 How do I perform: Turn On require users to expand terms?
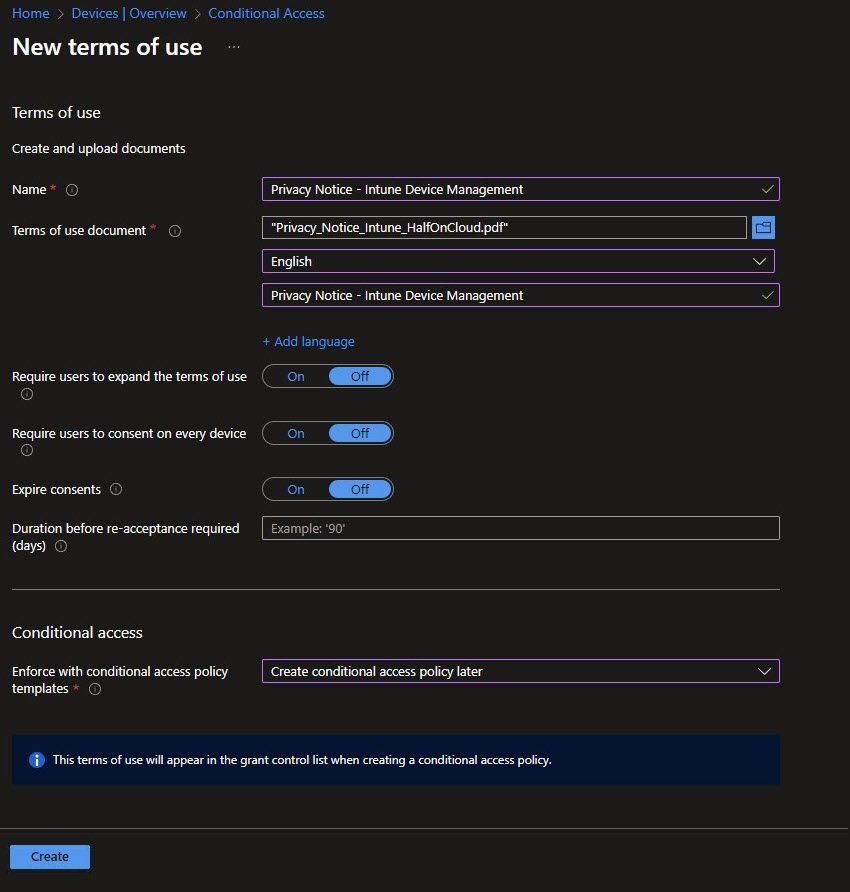point(296,377)
